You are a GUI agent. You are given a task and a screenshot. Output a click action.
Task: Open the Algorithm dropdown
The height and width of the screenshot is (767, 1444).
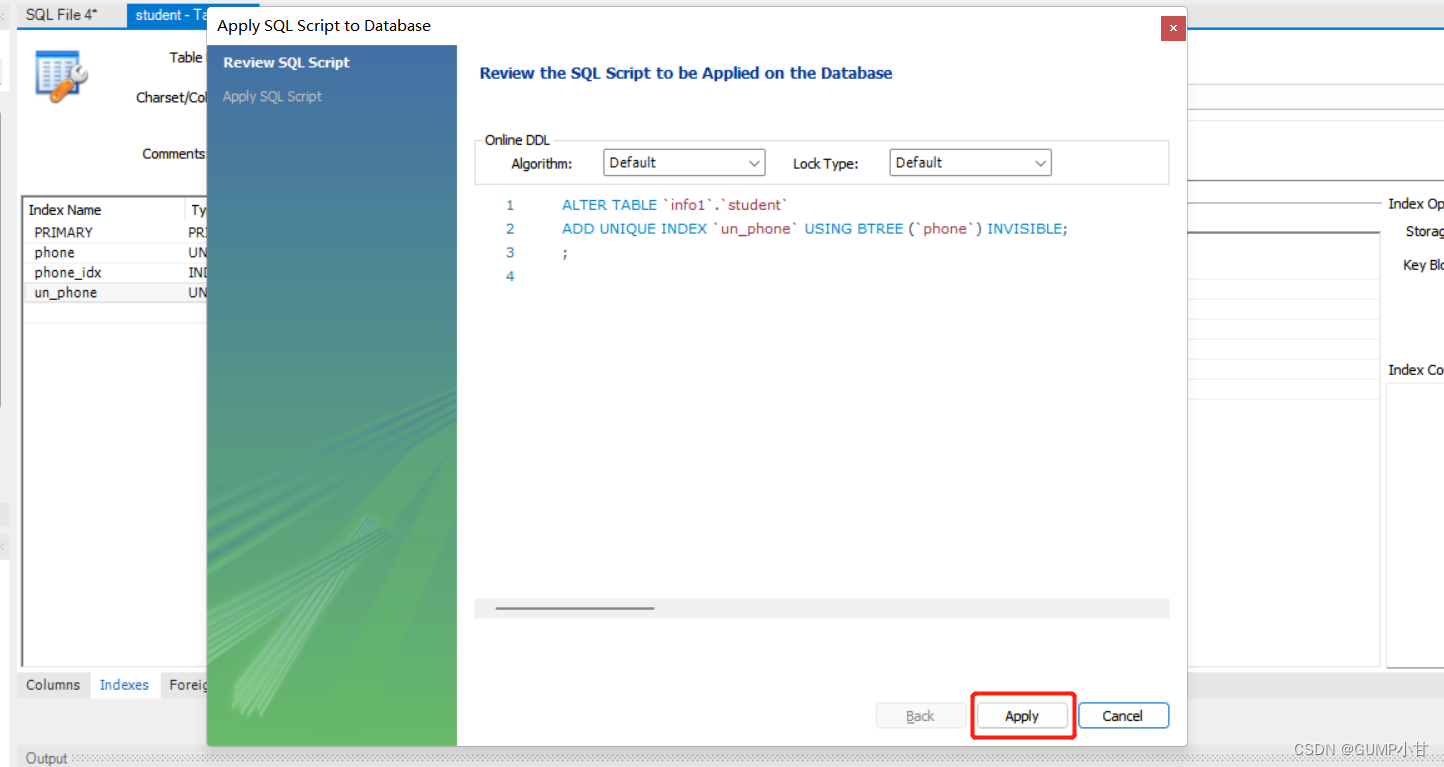click(x=684, y=163)
